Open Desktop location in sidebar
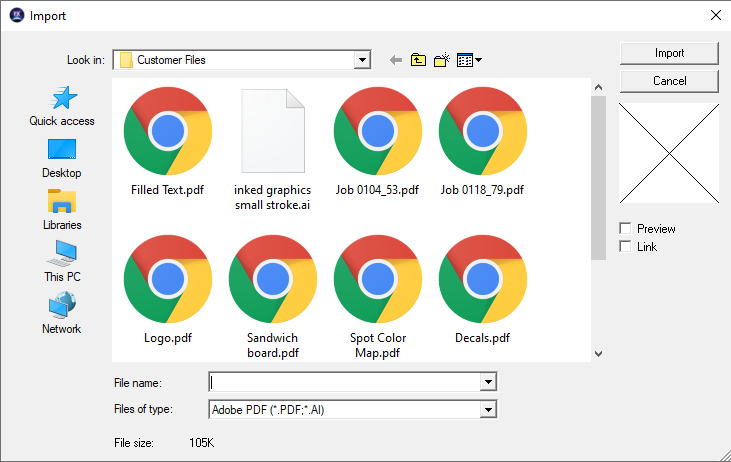The height and width of the screenshot is (462, 731). click(x=62, y=158)
